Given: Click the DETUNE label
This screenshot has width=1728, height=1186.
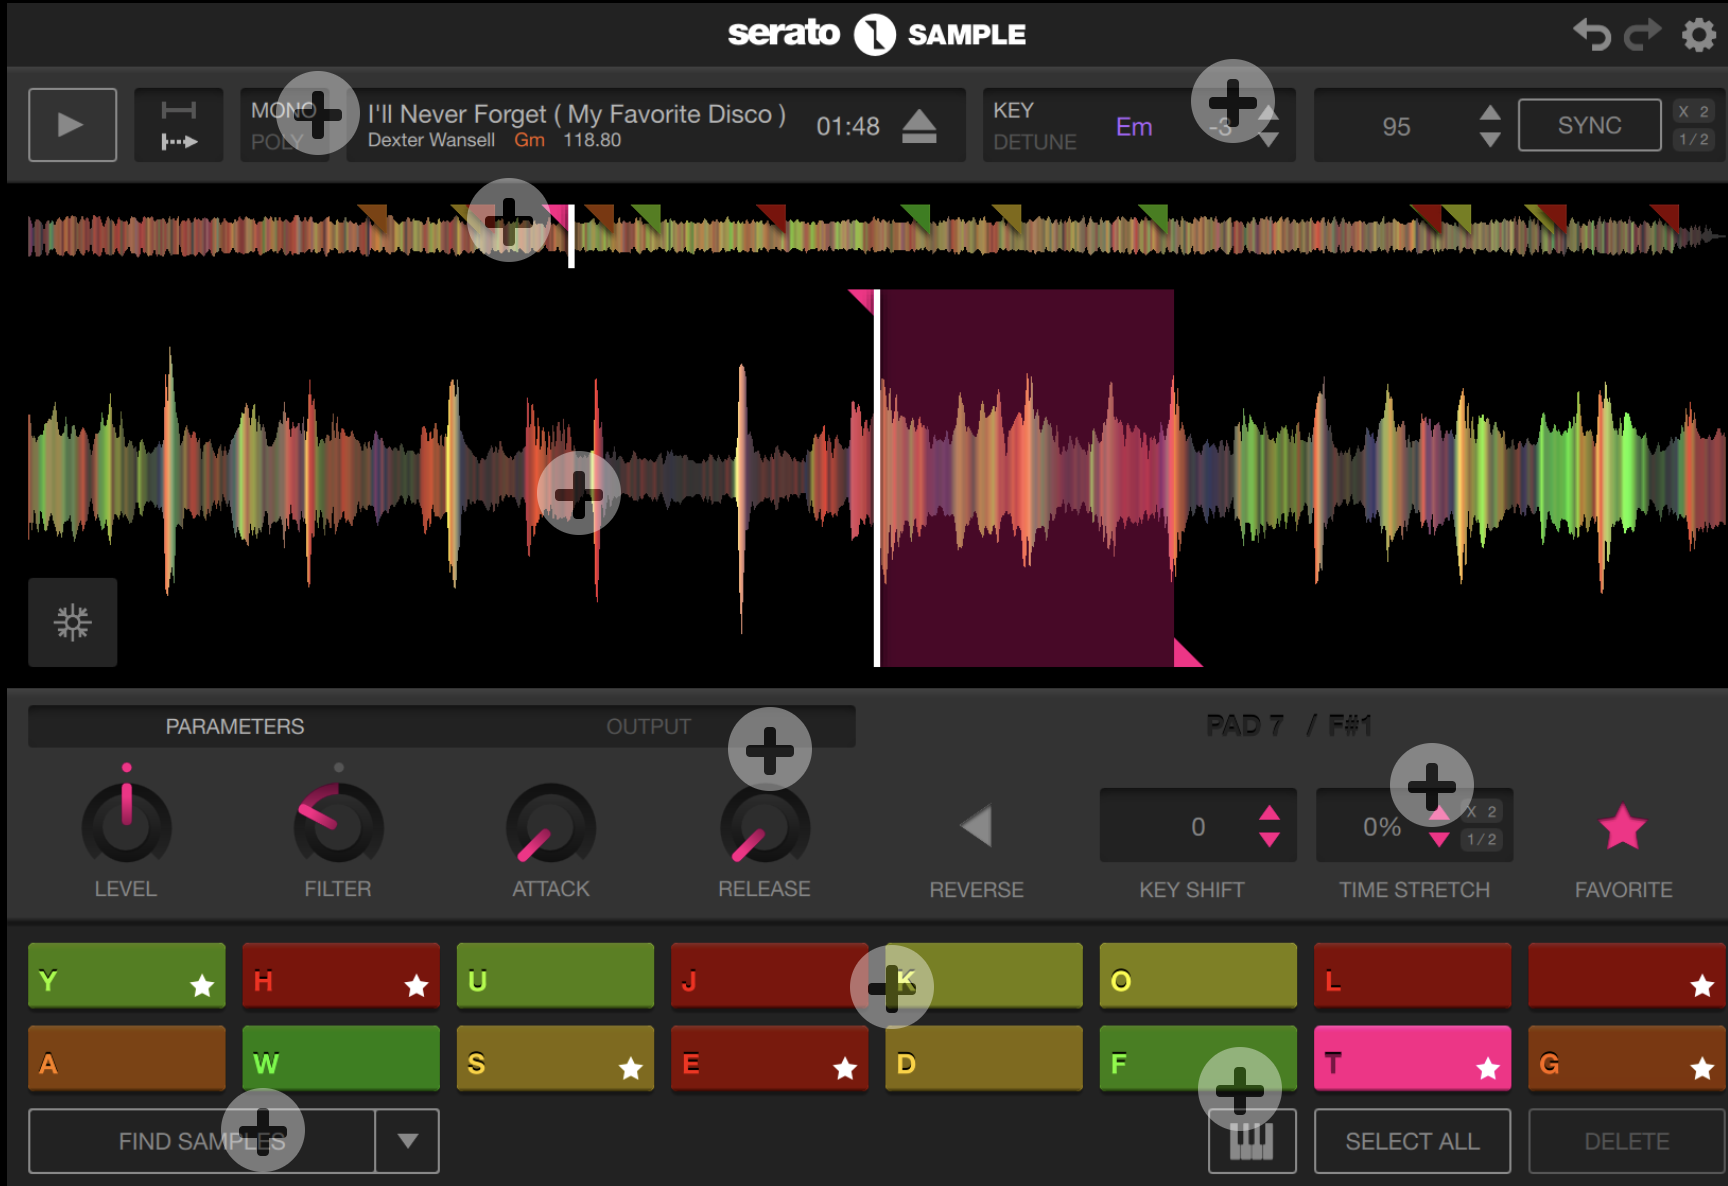Looking at the screenshot, I should (1034, 142).
